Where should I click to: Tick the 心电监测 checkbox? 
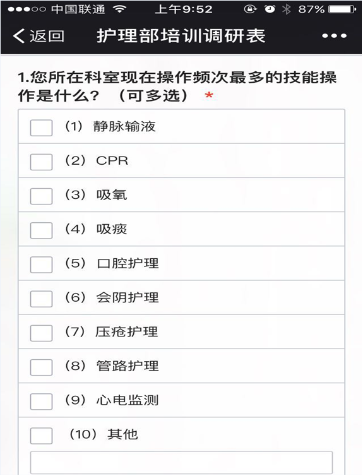pyautogui.click(x=41, y=401)
